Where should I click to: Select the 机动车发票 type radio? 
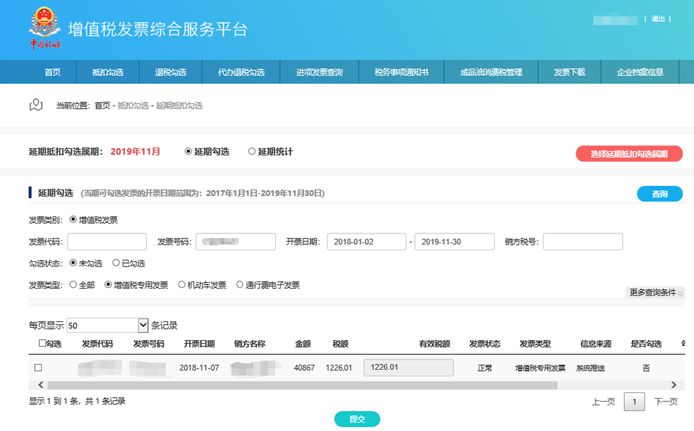tap(181, 285)
